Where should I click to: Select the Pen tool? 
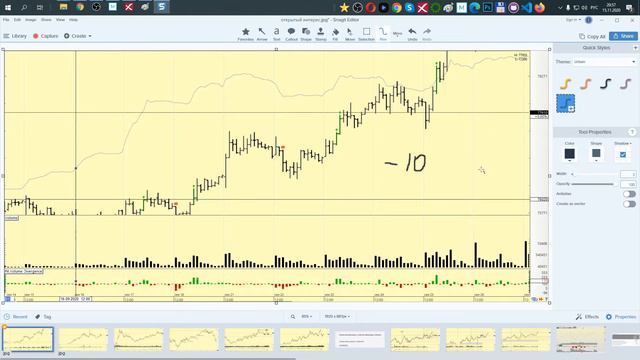(382, 34)
